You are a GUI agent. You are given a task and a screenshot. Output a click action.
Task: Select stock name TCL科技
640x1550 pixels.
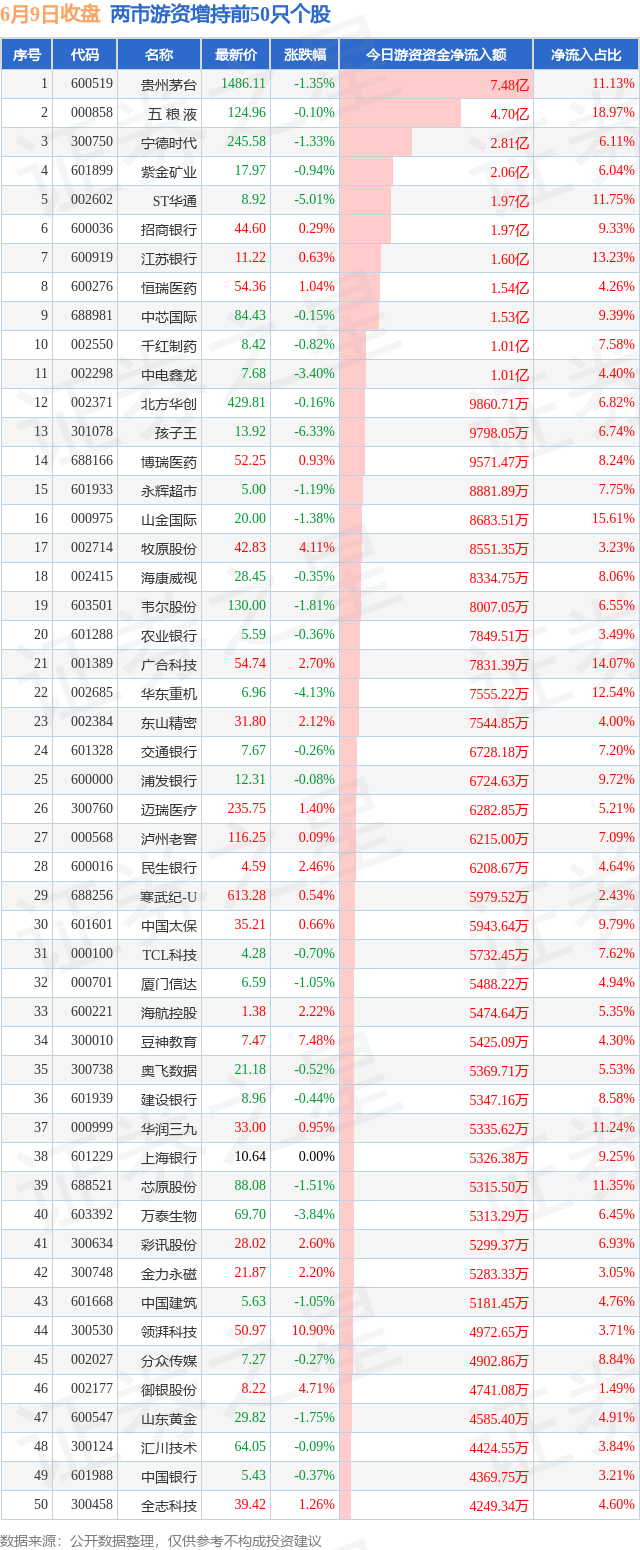click(170, 955)
